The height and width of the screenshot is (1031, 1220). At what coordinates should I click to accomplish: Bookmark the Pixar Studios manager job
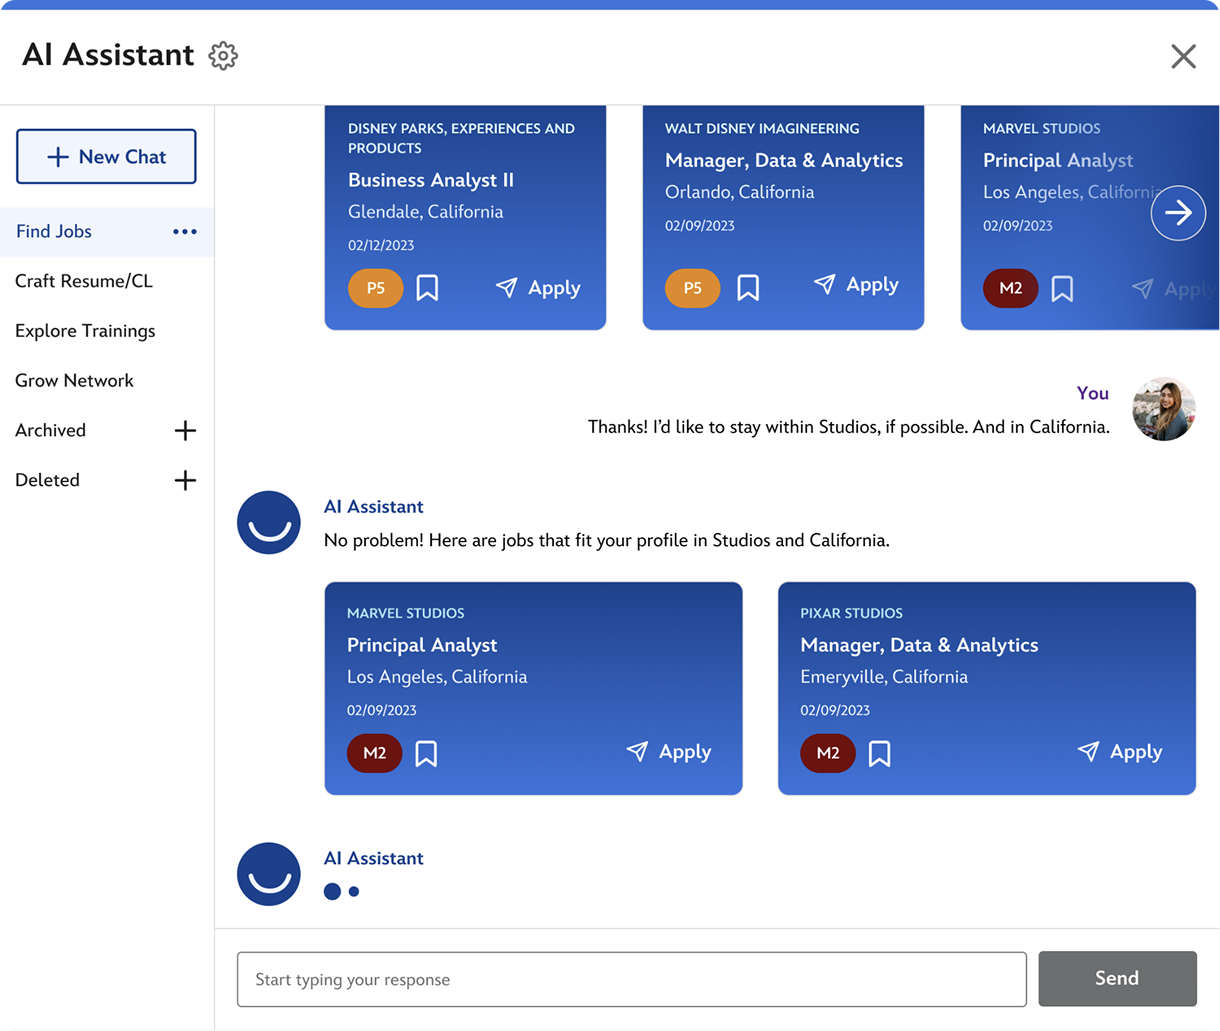coord(879,754)
